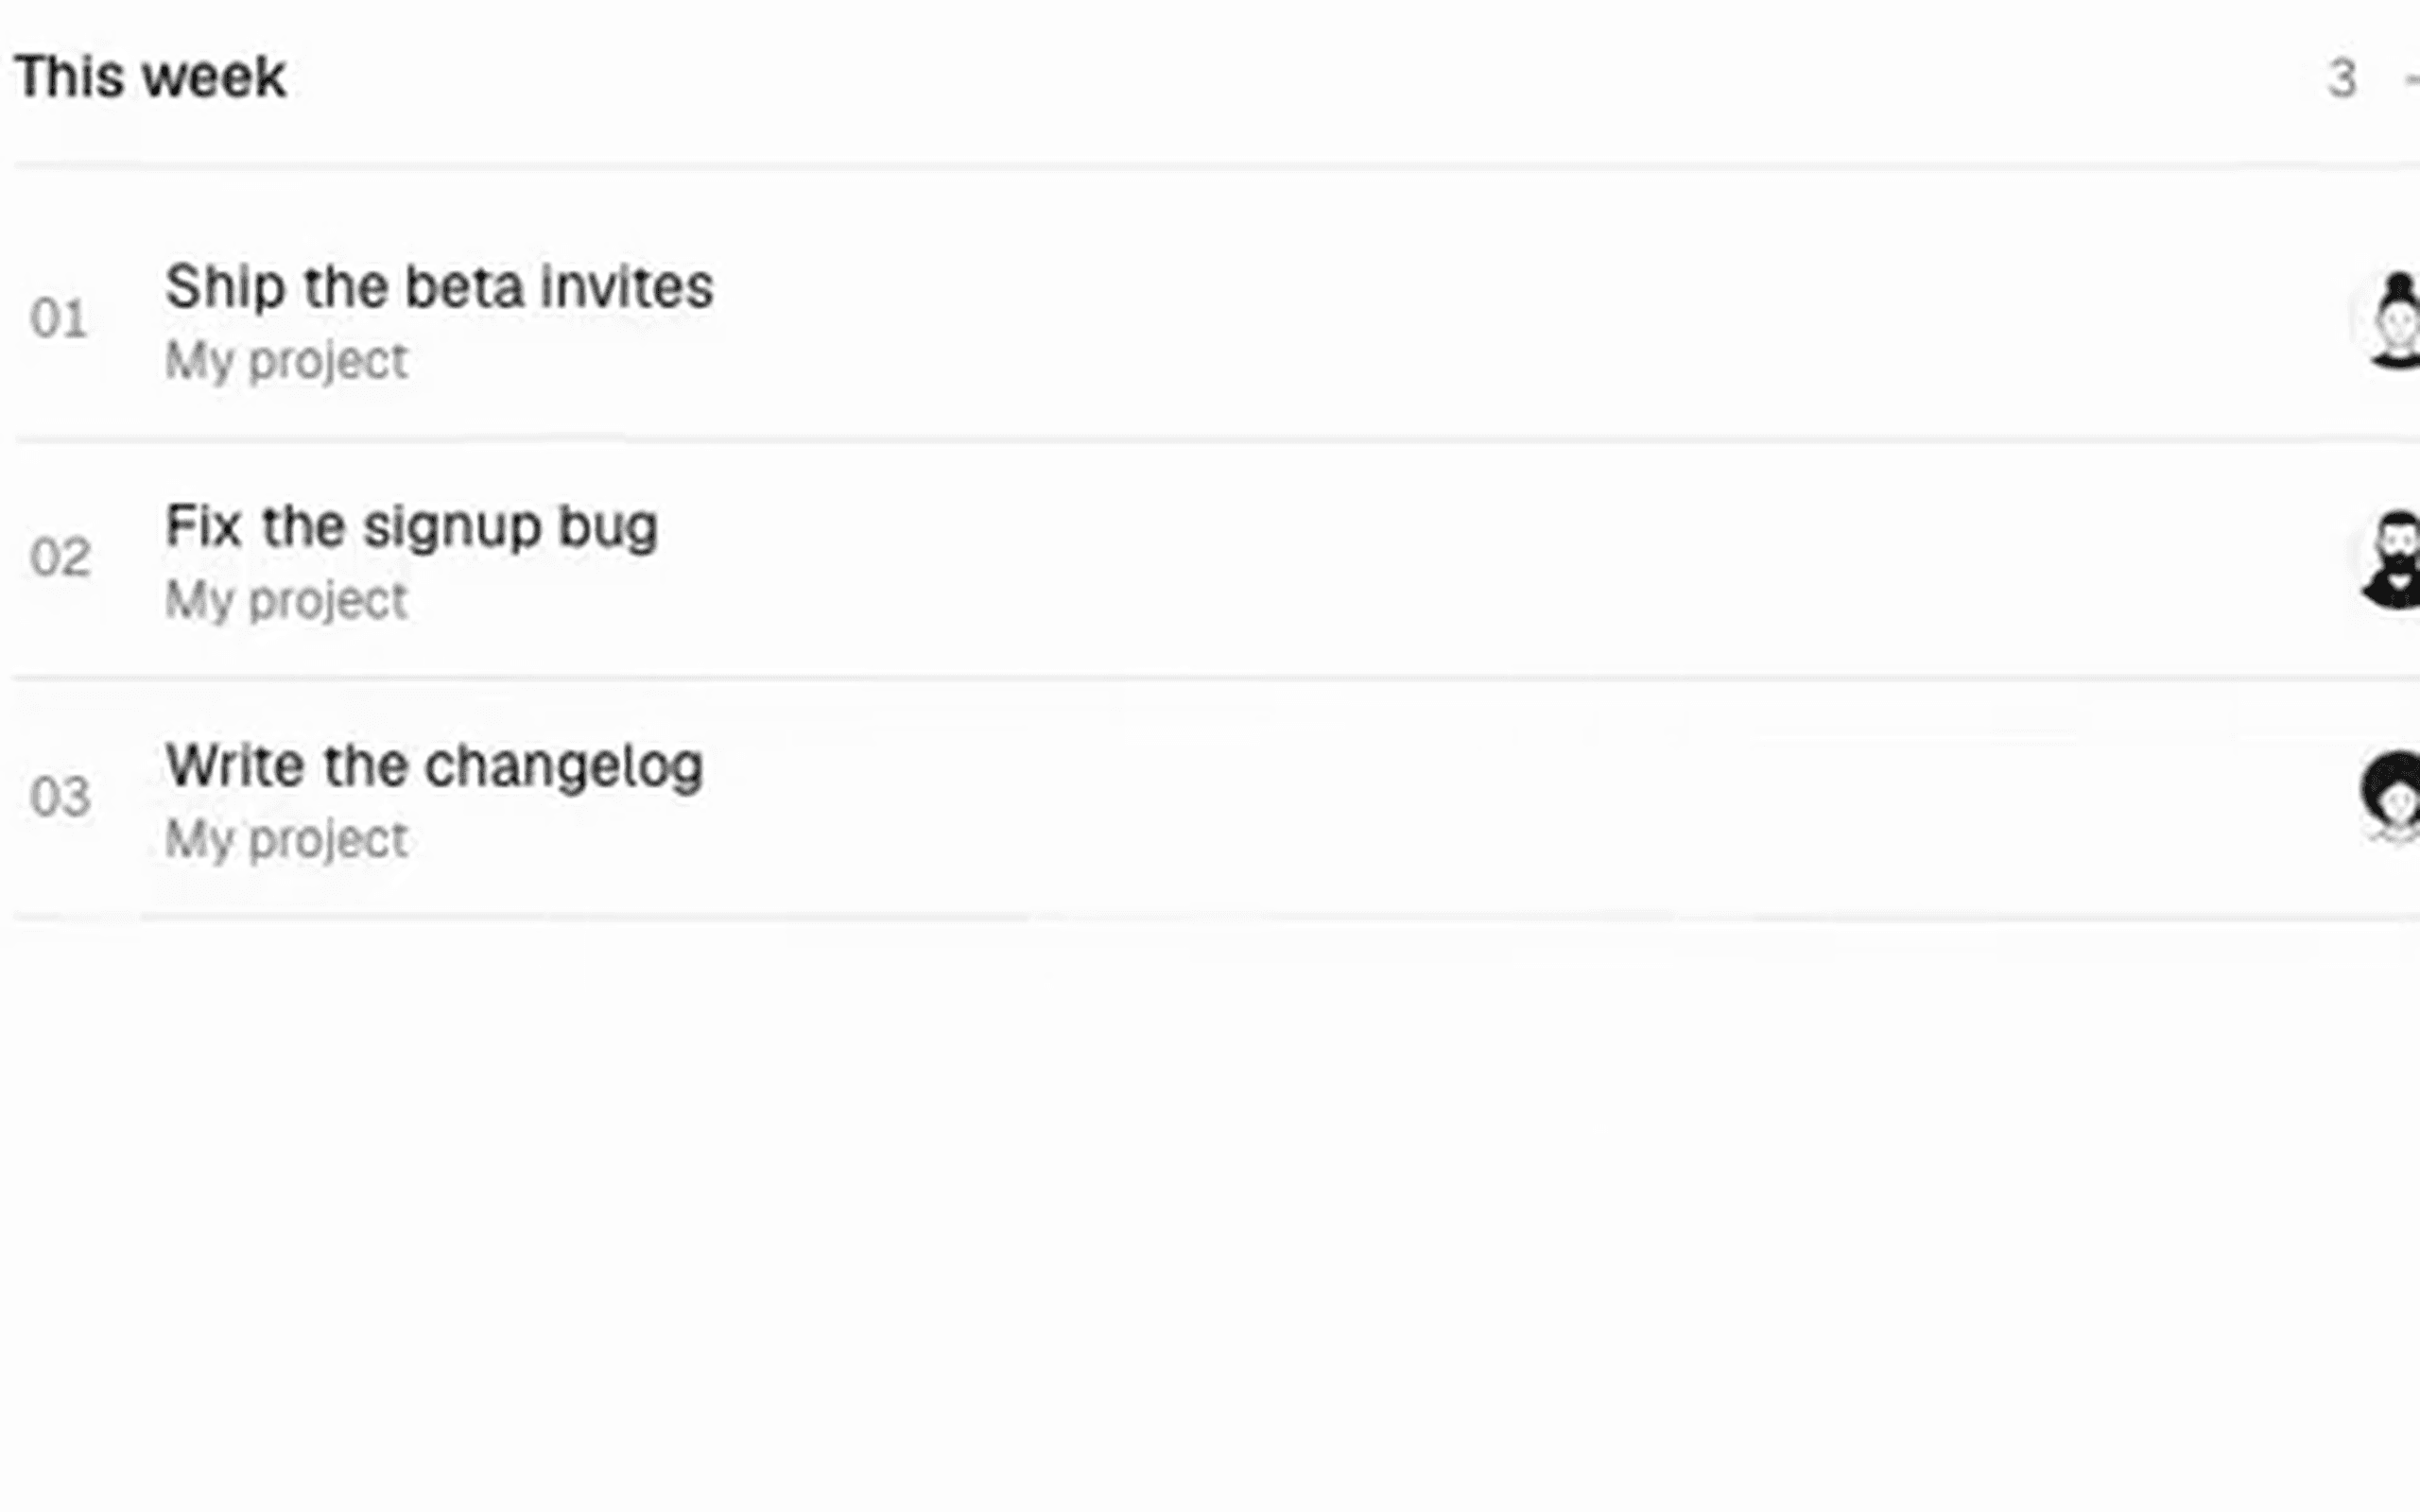Click 'My project' under Ship the beta invites
The width and height of the screenshot is (2420, 1512).
point(286,361)
